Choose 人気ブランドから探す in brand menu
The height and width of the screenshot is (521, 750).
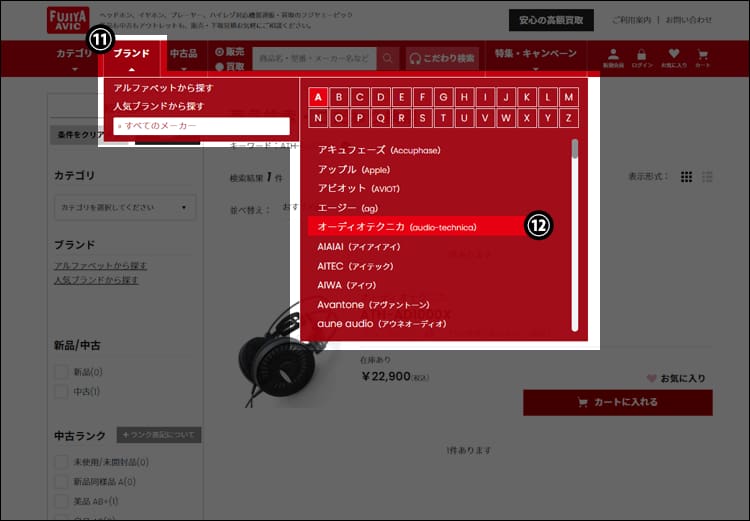click(x=159, y=106)
